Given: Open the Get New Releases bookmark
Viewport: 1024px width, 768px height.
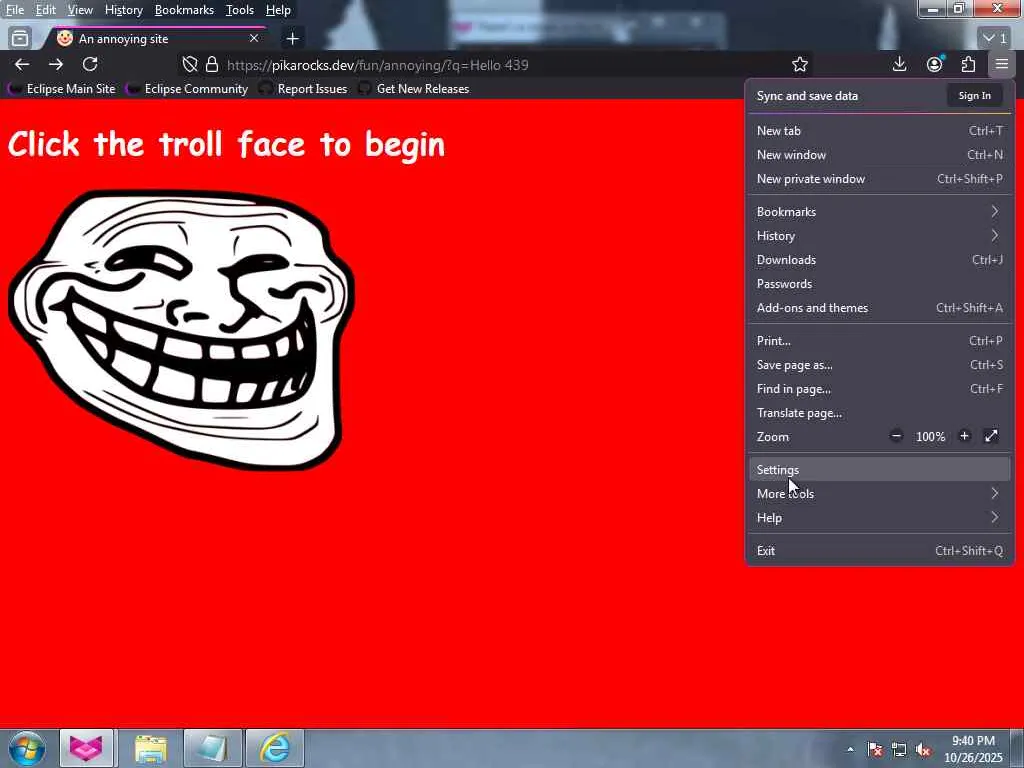Looking at the screenshot, I should 414,89.
